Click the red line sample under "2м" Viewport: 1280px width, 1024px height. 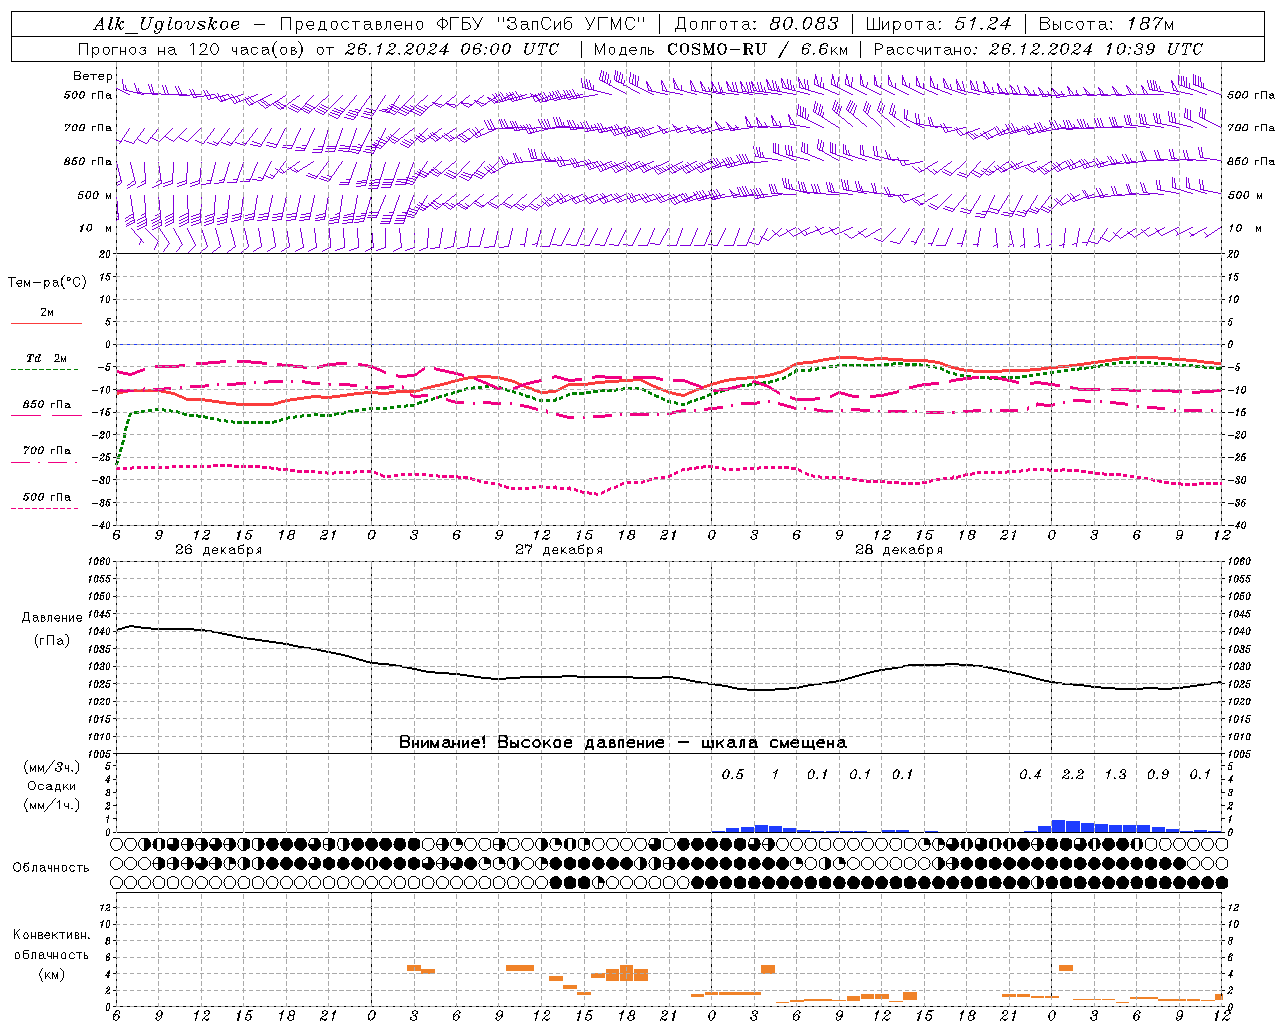[46, 323]
